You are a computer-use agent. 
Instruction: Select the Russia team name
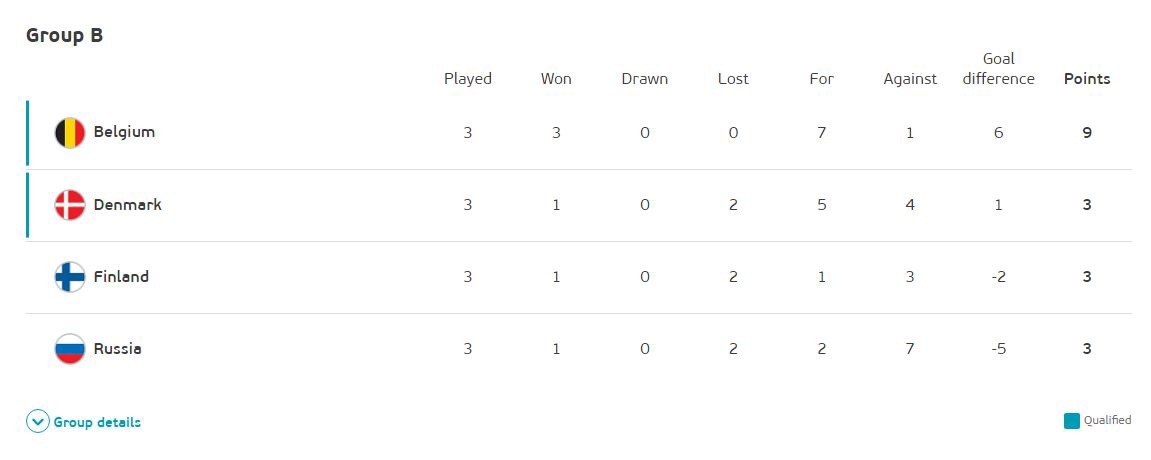tap(117, 349)
